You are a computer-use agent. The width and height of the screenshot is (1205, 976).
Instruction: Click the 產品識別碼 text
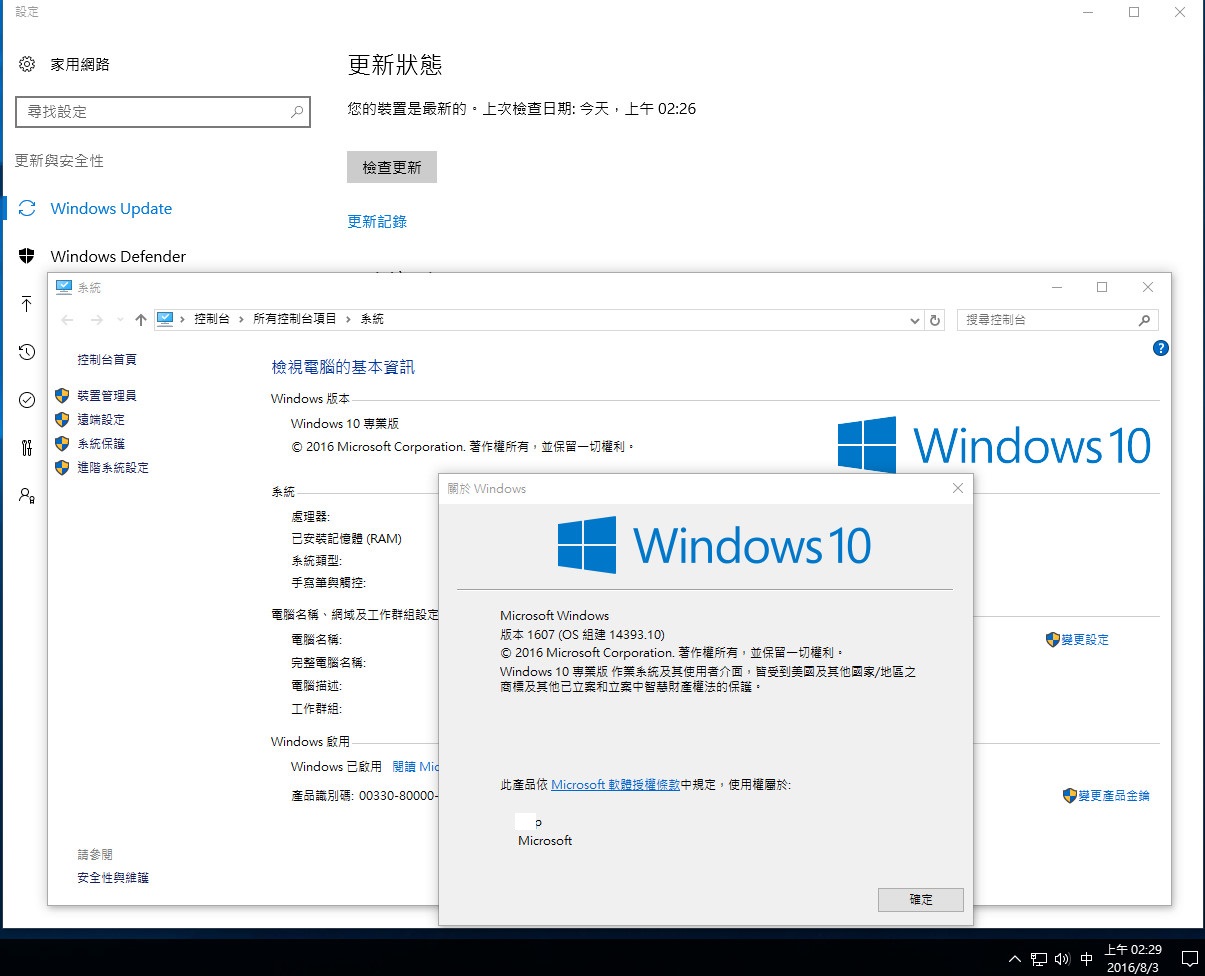pyautogui.click(x=364, y=795)
